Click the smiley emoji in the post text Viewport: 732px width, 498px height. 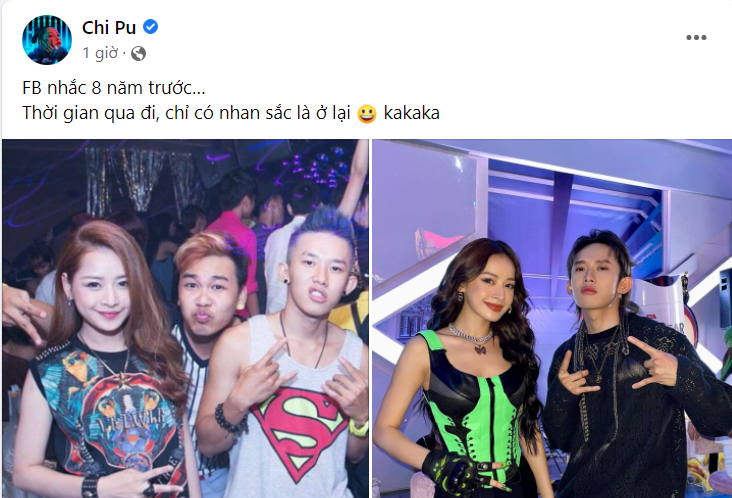click(x=366, y=113)
